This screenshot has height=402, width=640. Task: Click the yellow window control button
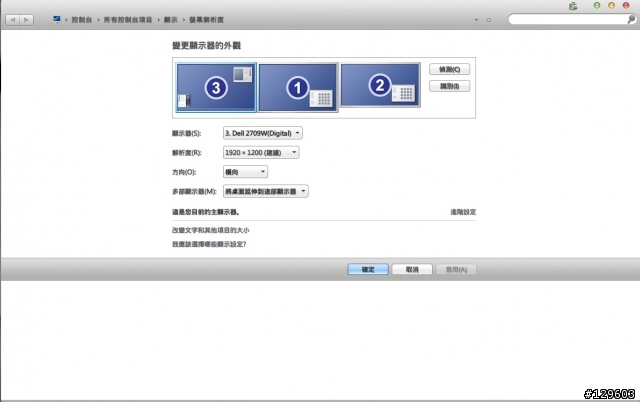click(611, 5)
